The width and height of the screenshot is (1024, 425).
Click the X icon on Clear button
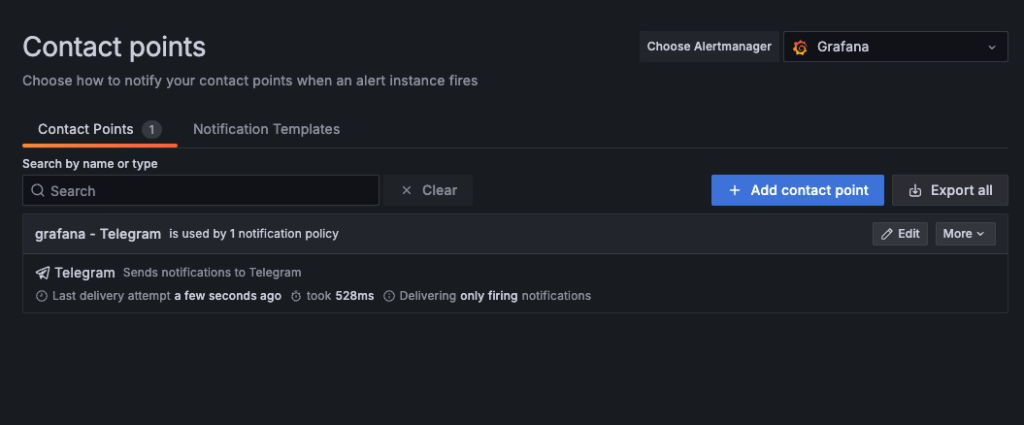[x=407, y=191]
